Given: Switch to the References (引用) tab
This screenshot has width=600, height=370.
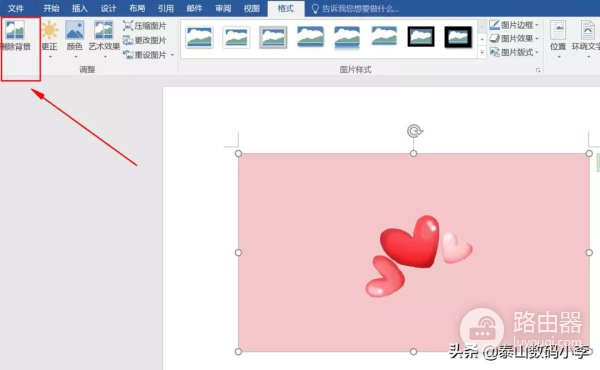Looking at the screenshot, I should 166,8.
